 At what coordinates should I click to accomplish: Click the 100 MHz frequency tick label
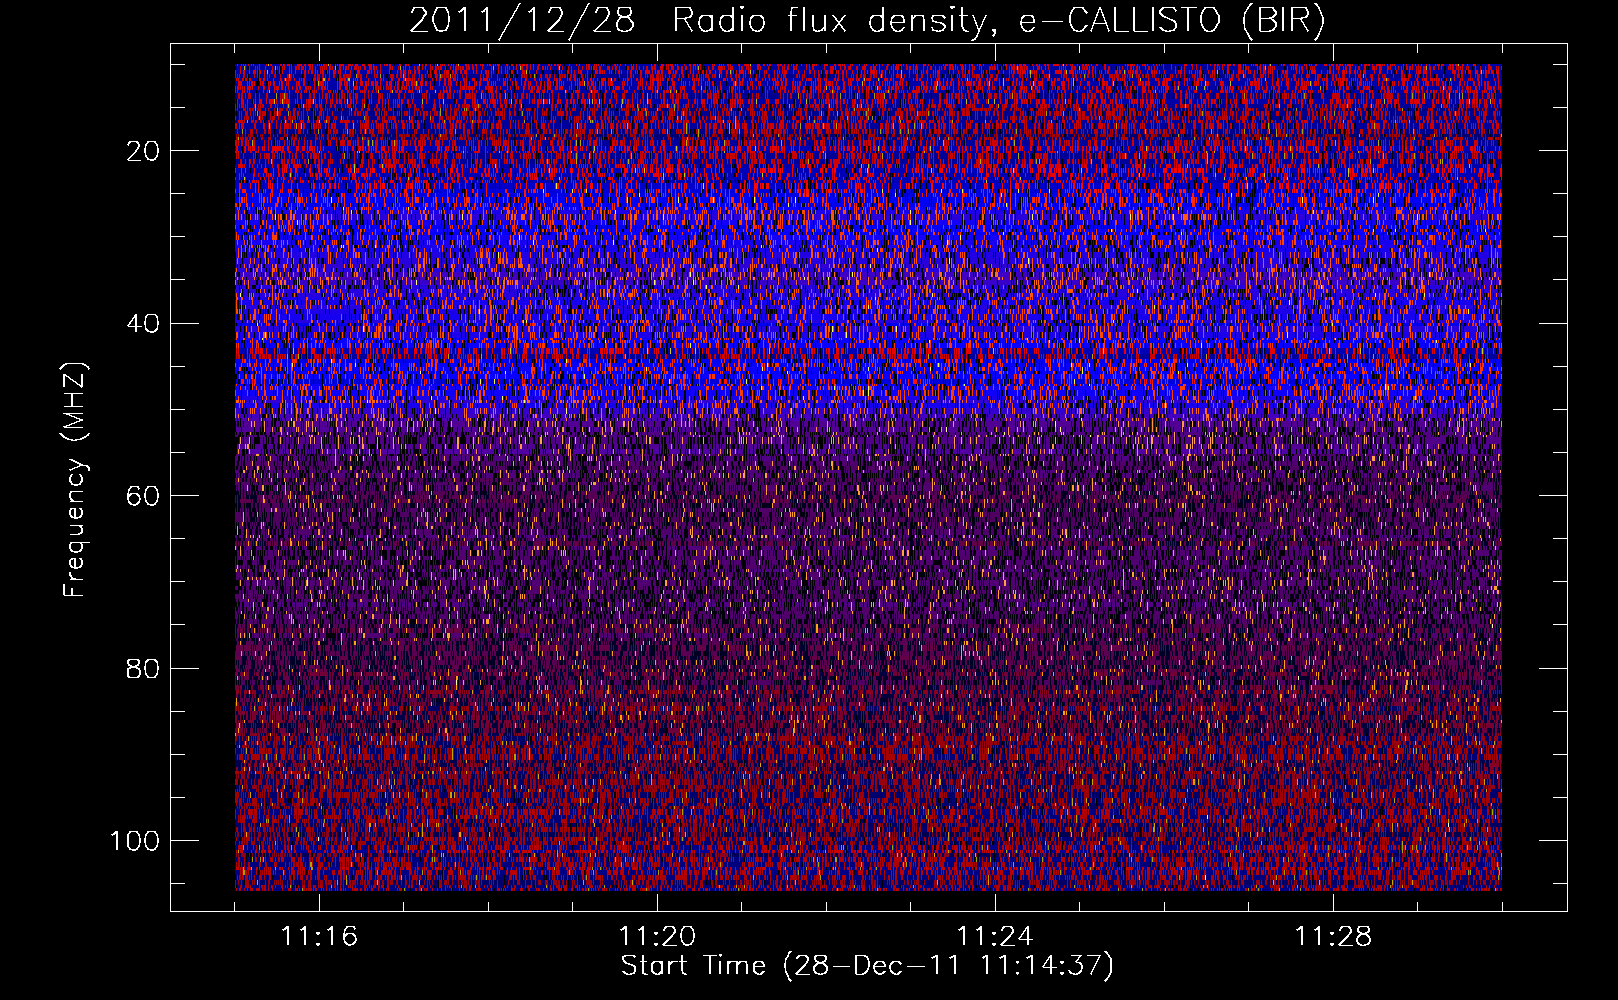tap(136, 841)
